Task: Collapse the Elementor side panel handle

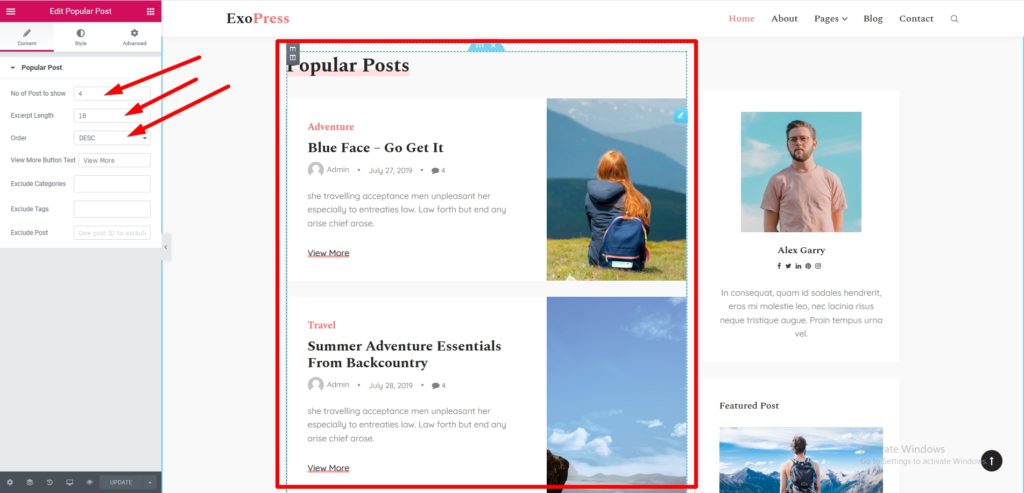Action: 166,247
